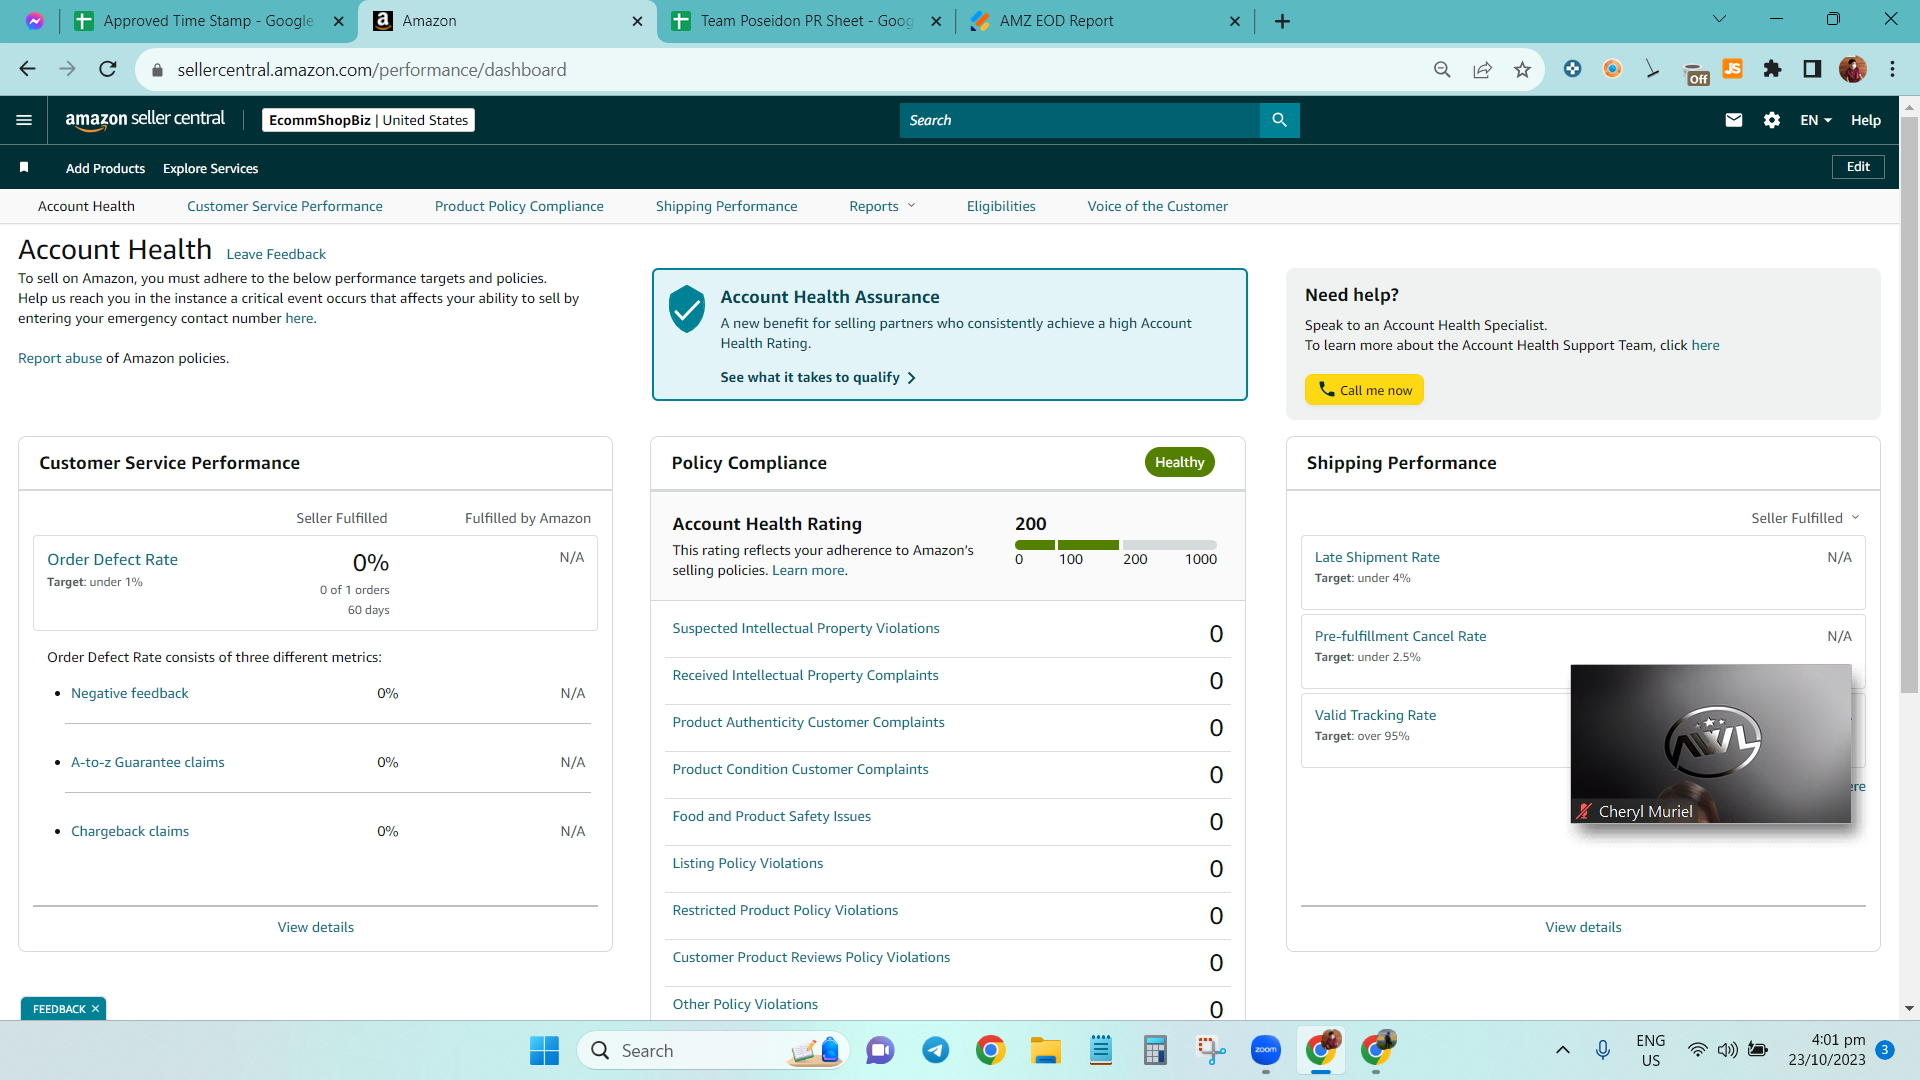Click the Seller Central search field

click(1080, 120)
